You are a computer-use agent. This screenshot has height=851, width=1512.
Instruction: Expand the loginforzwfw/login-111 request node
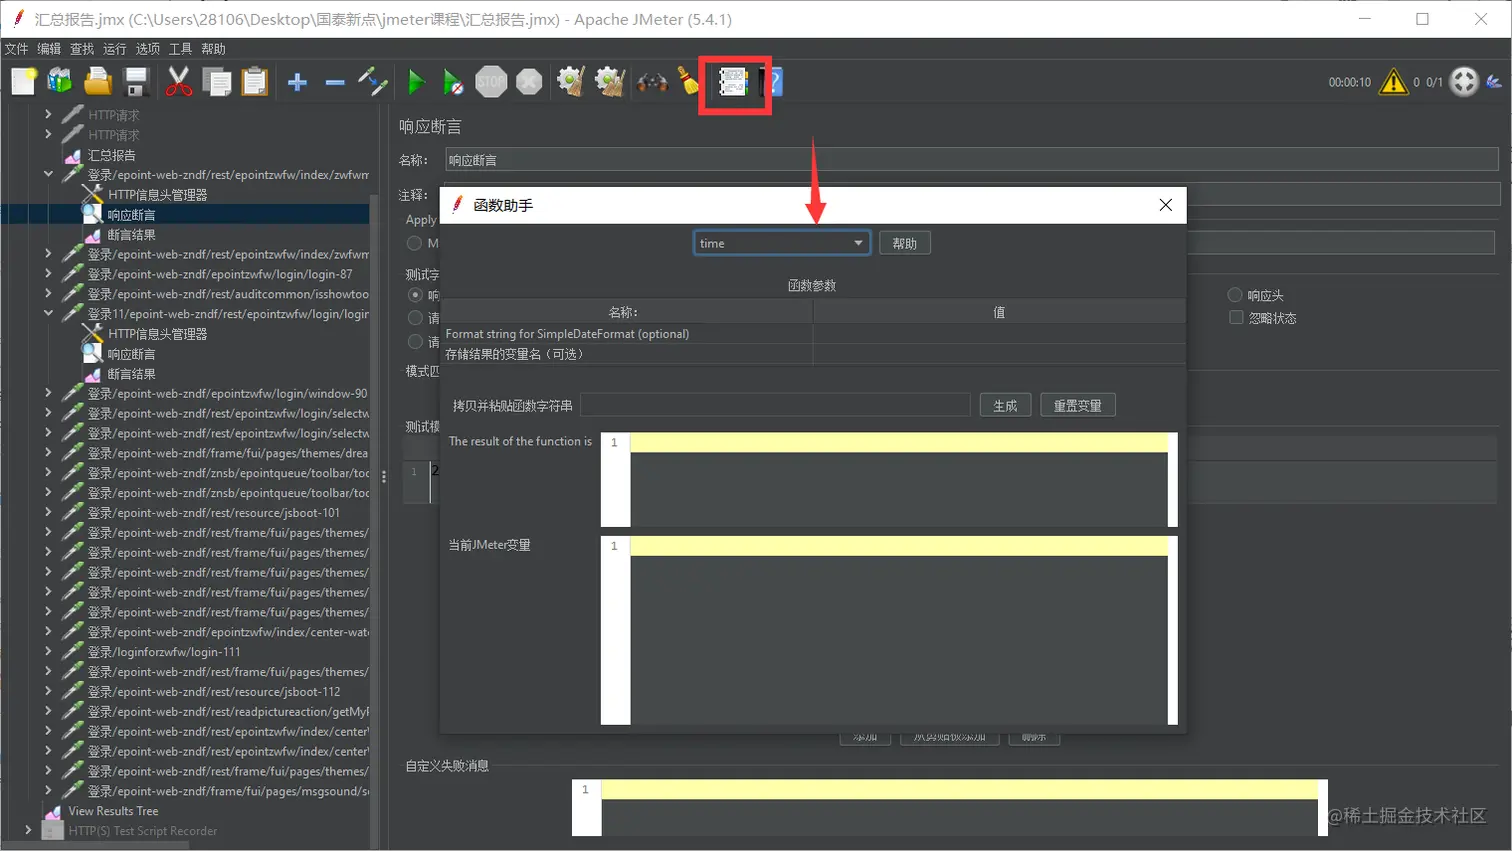(x=48, y=651)
